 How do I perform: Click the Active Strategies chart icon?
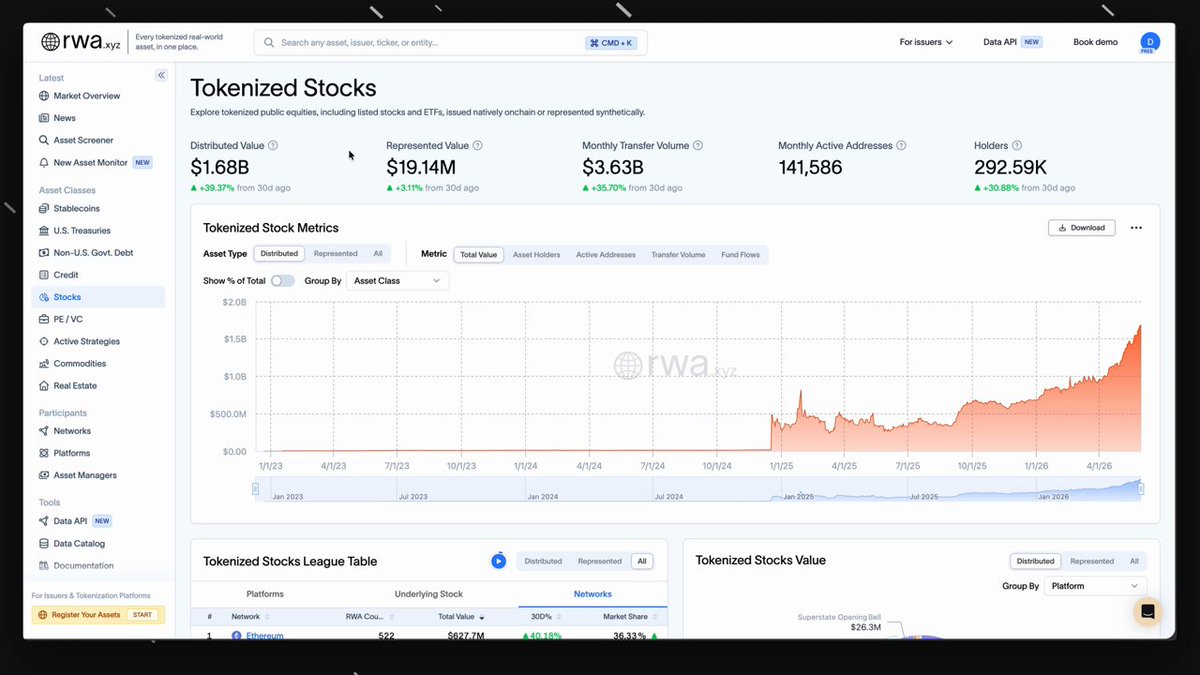[x=44, y=341]
